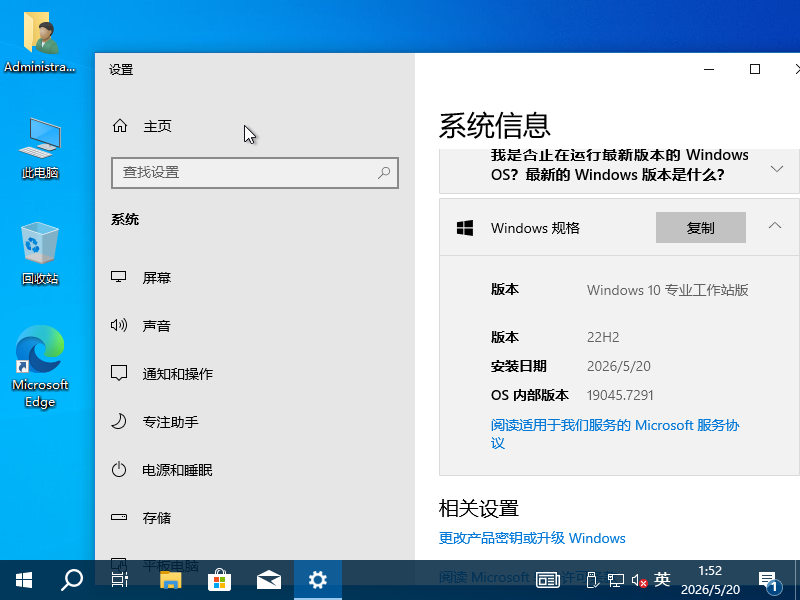The height and width of the screenshot is (600, 800).
Task: Open the Windows Start menu
Action: click(24, 580)
